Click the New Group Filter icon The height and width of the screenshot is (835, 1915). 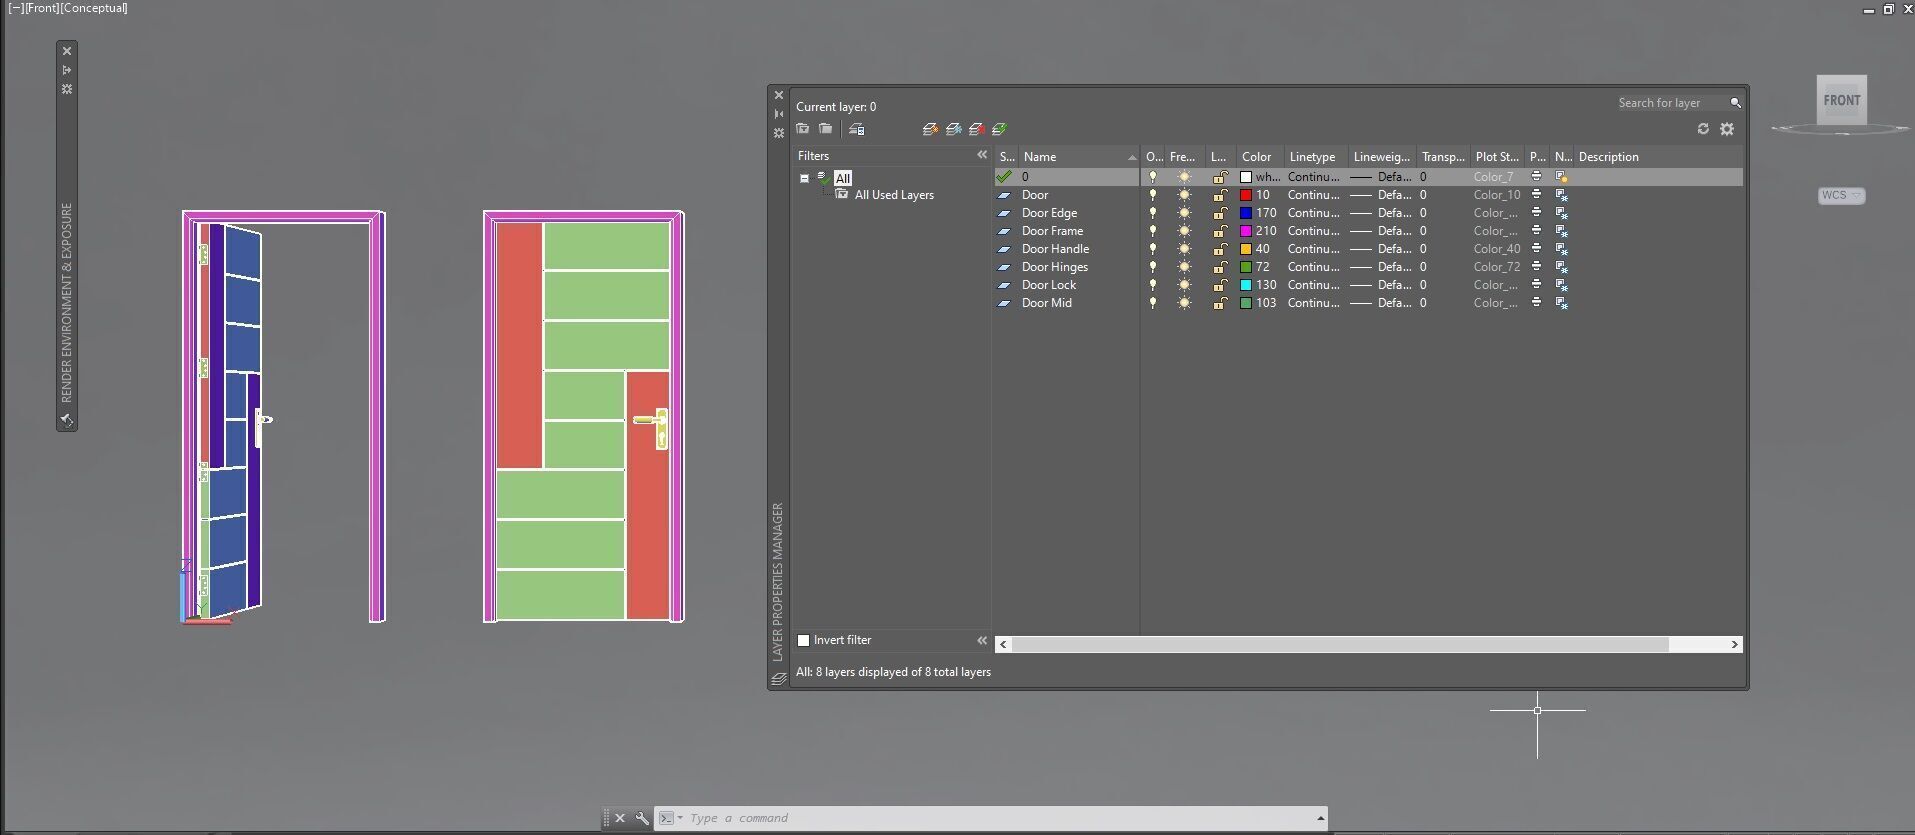(825, 129)
